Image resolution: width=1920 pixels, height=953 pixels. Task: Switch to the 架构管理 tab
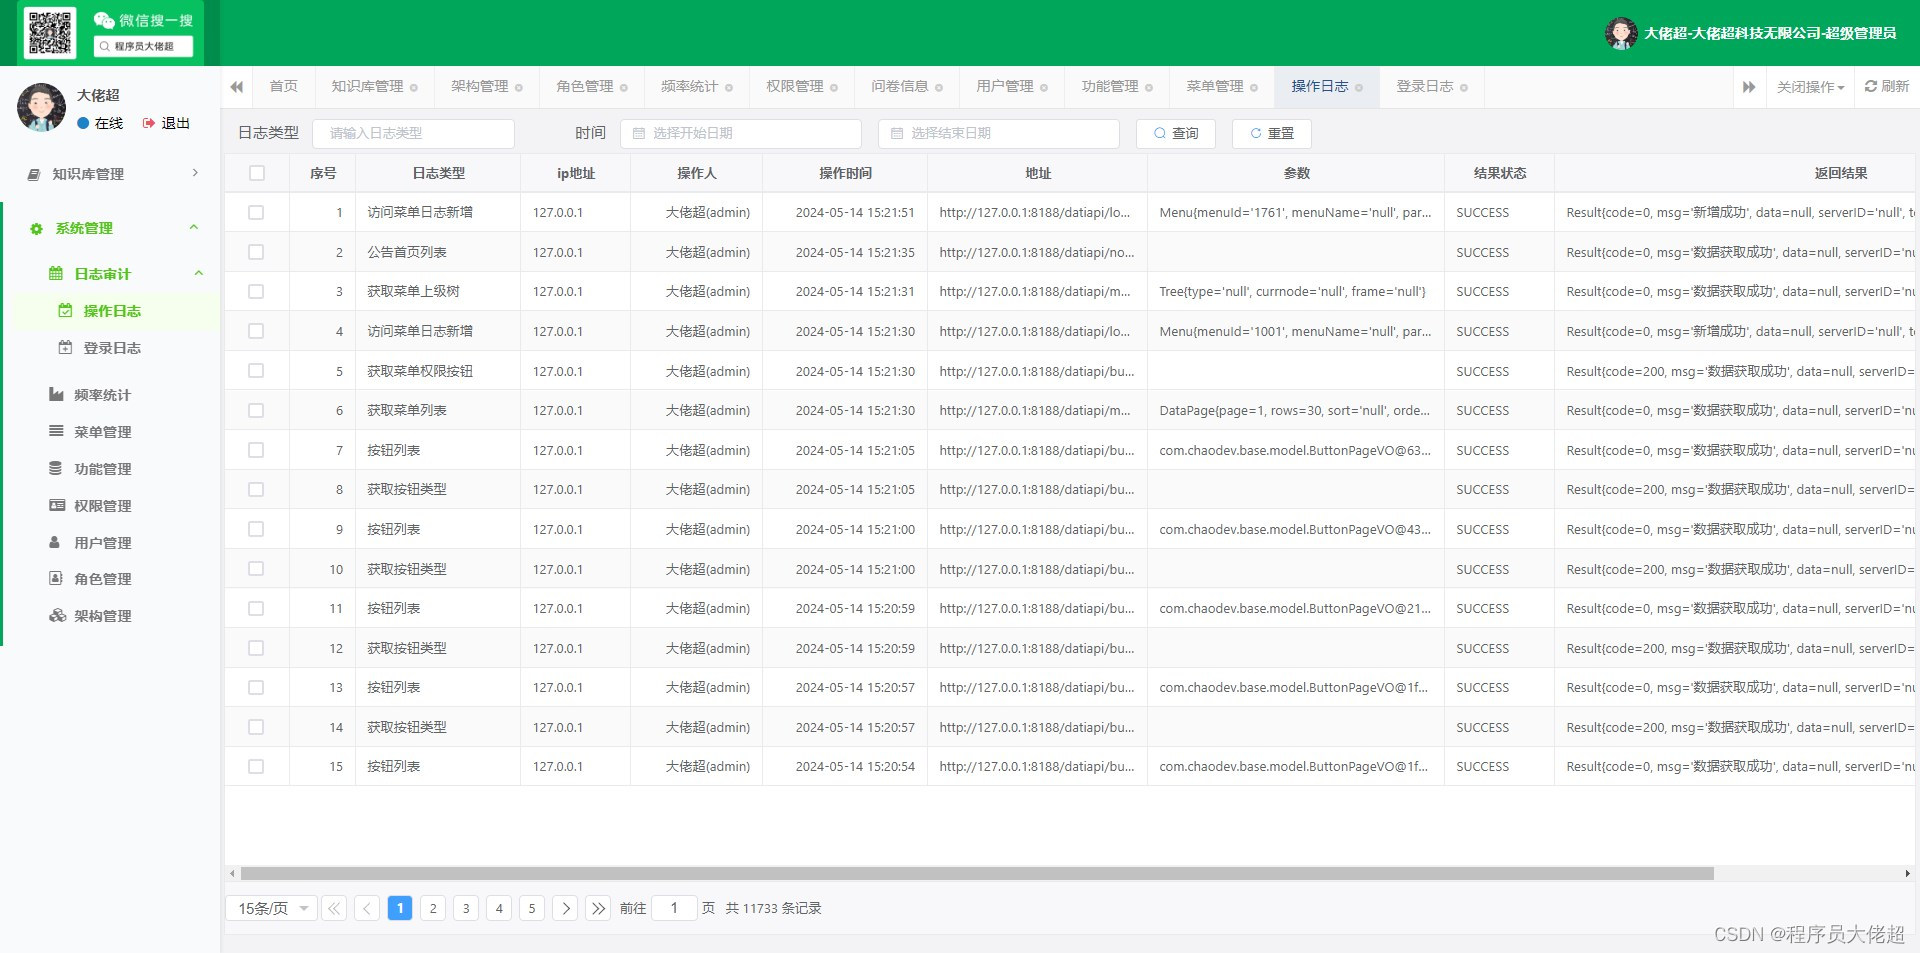[486, 87]
